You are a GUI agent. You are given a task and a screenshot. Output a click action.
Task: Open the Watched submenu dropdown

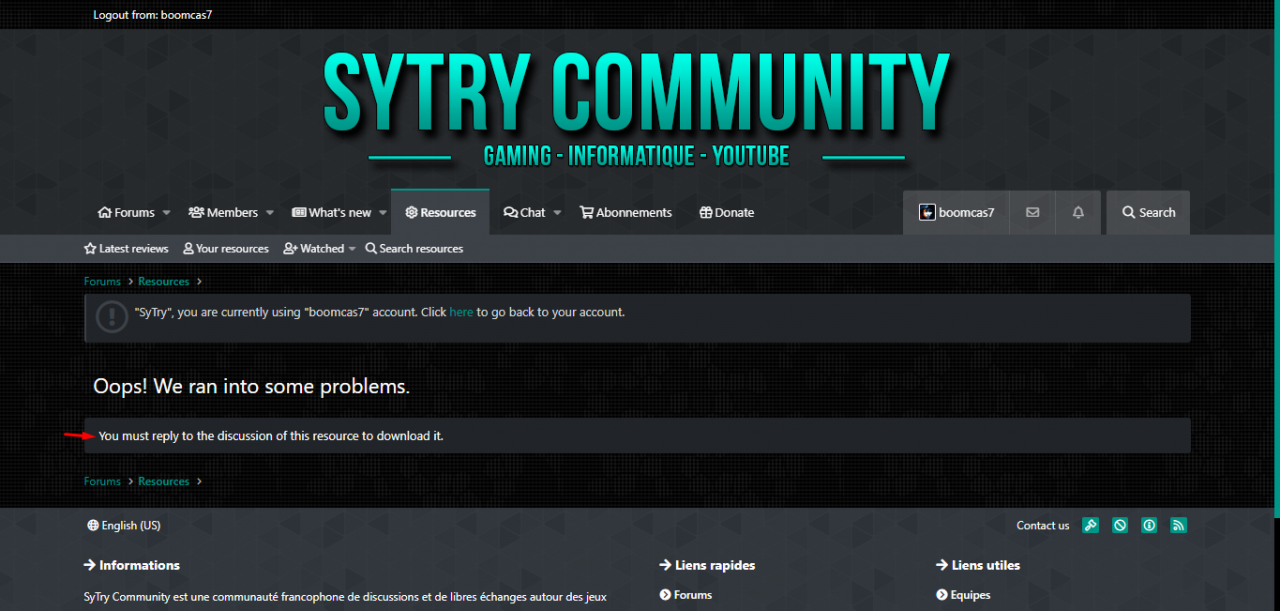(352, 249)
